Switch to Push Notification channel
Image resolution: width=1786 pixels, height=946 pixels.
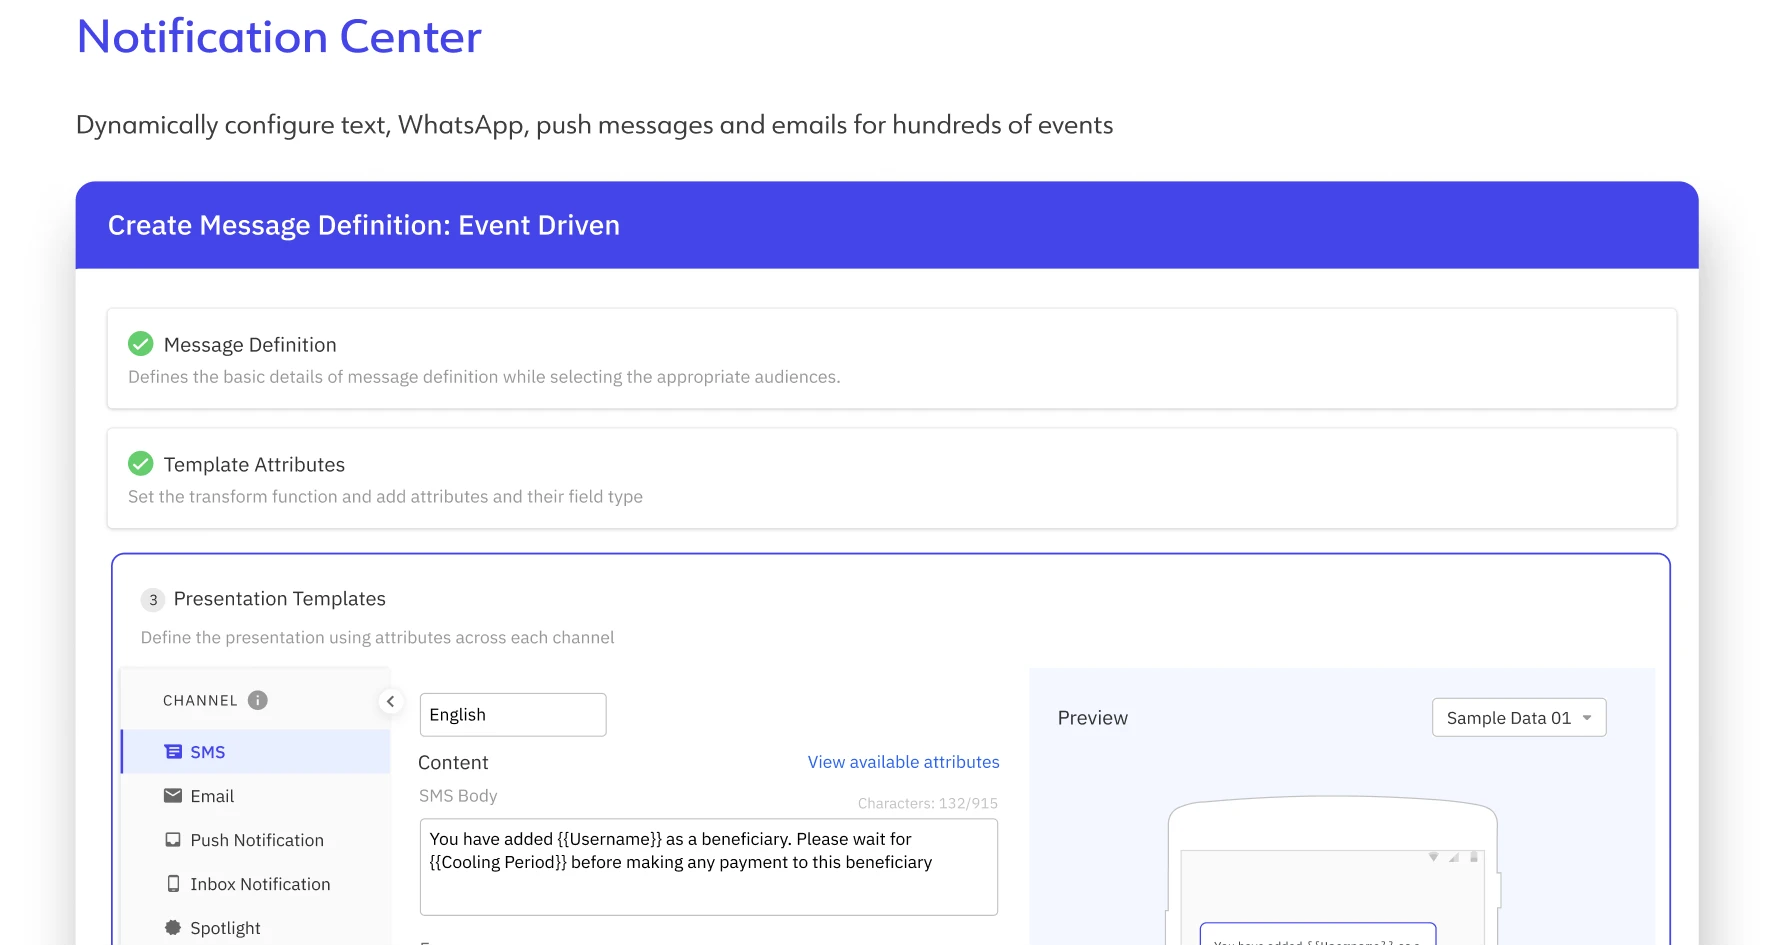pyautogui.click(x=257, y=840)
